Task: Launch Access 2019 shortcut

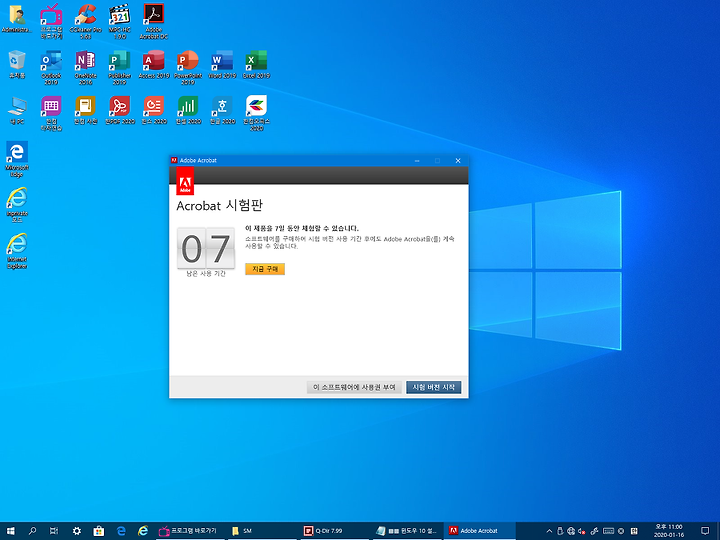Action: tap(154, 64)
